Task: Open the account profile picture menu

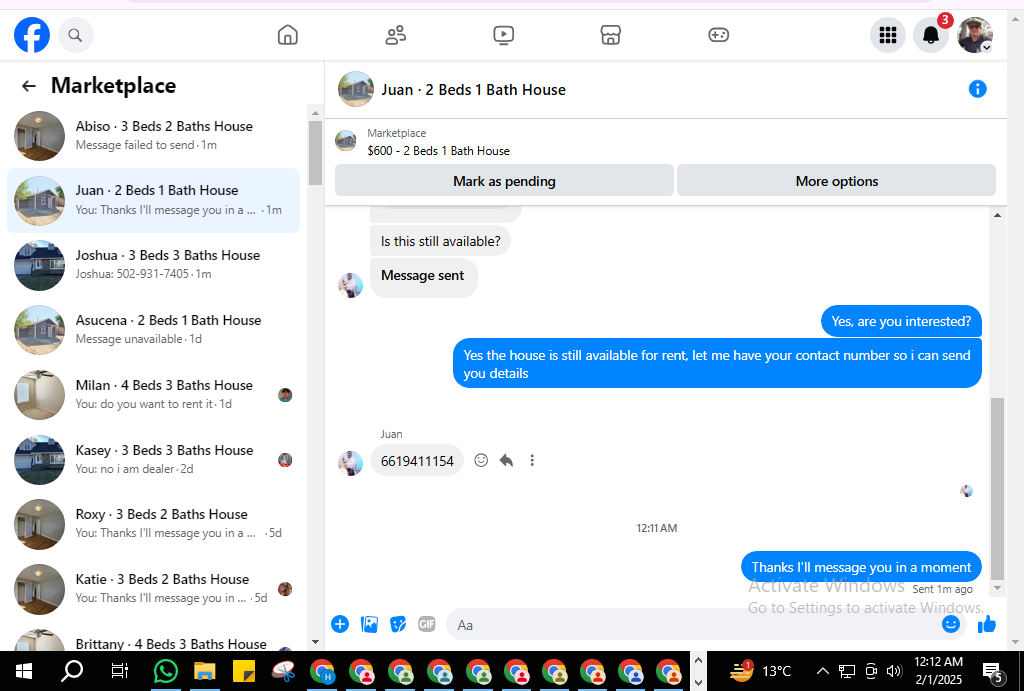Action: click(x=975, y=35)
